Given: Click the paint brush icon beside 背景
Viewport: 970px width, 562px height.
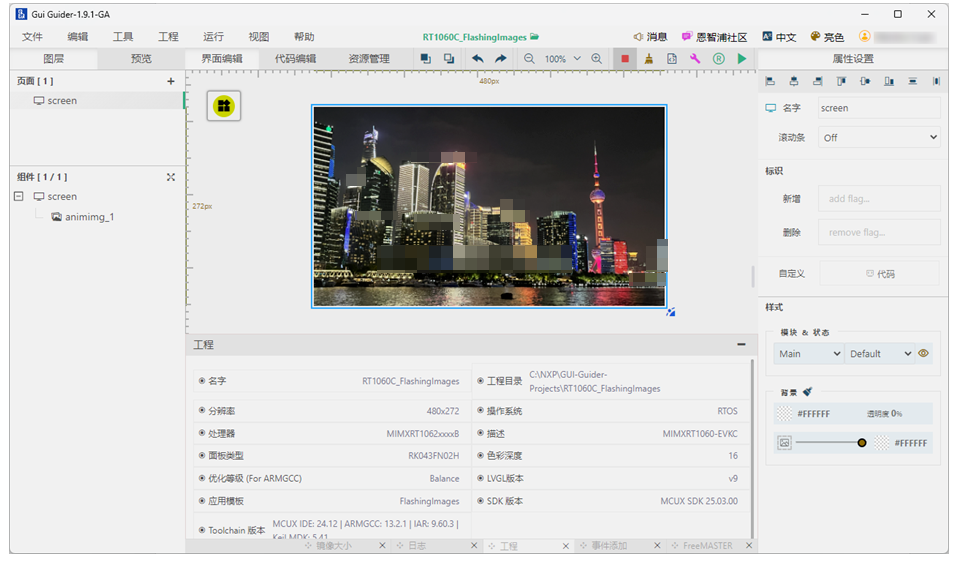Looking at the screenshot, I should pos(807,393).
